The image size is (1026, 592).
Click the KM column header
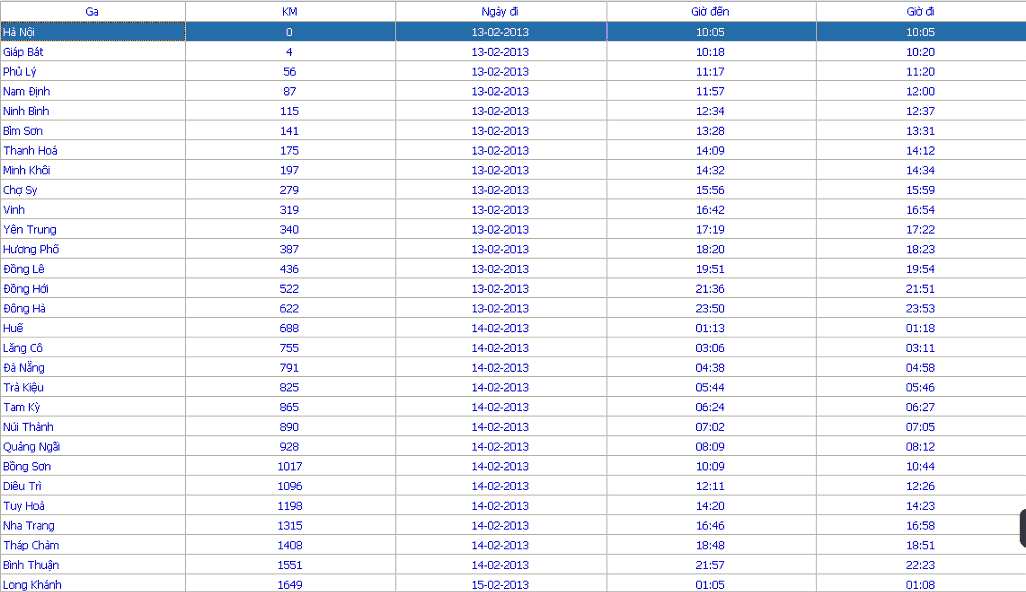point(290,11)
